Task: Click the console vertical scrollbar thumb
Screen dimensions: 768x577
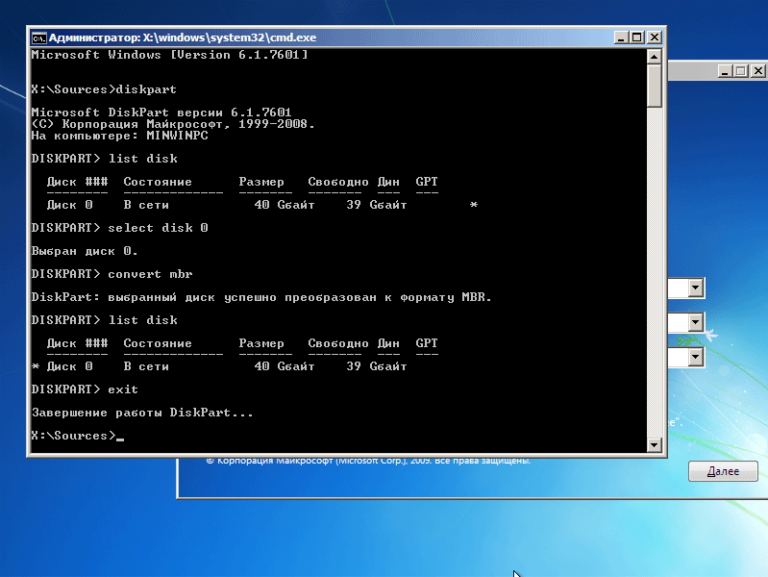Action: point(654,86)
